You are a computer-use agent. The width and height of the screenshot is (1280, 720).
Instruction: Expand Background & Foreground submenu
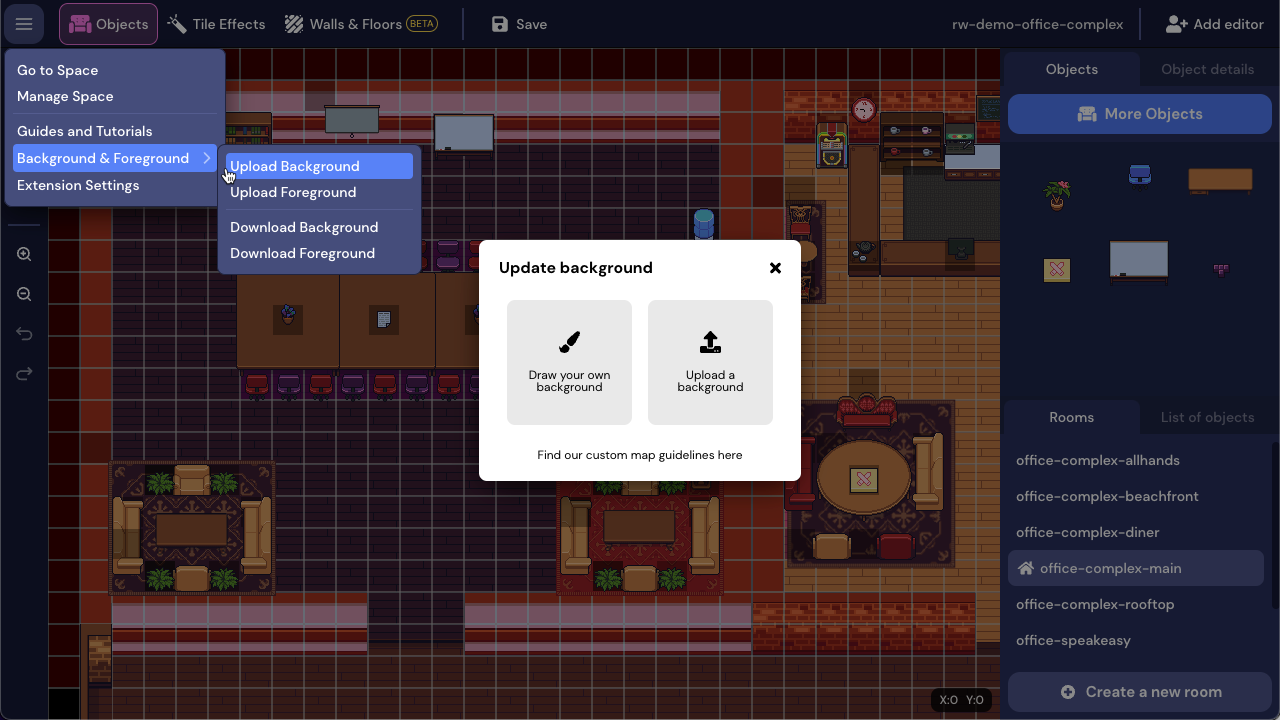coord(115,158)
